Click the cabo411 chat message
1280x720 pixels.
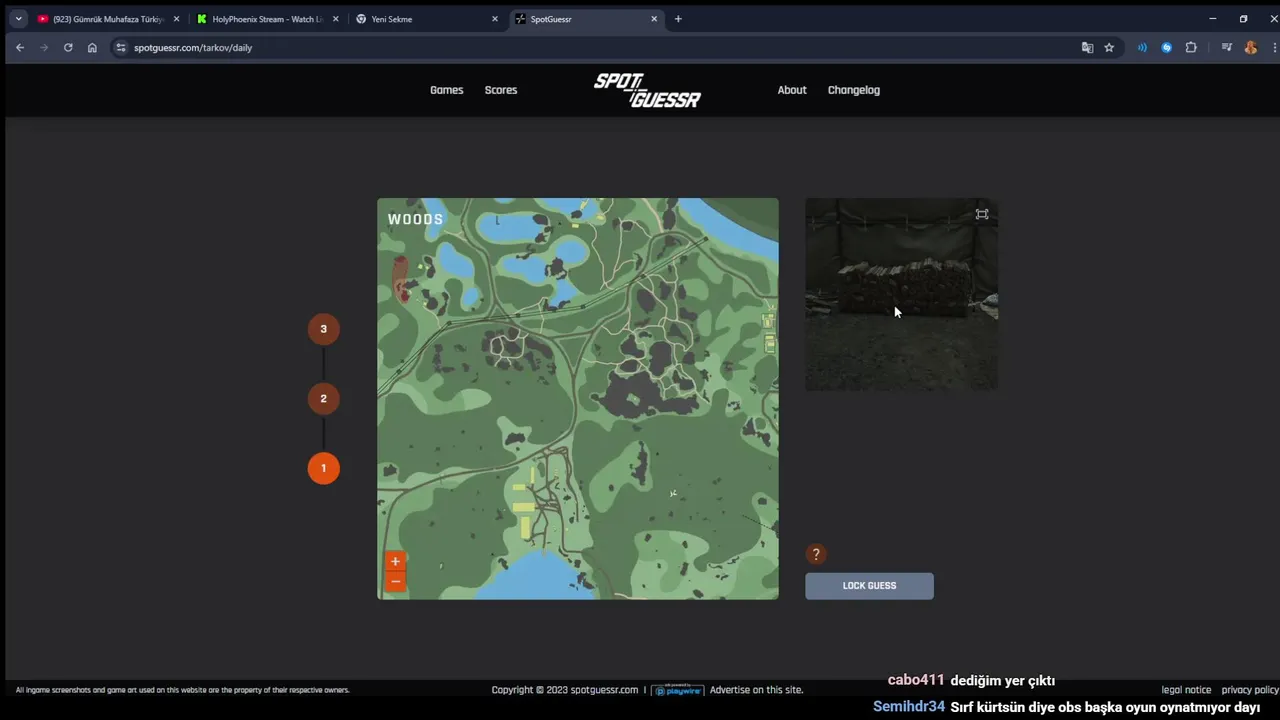pyautogui.click(x=971, y=680)
